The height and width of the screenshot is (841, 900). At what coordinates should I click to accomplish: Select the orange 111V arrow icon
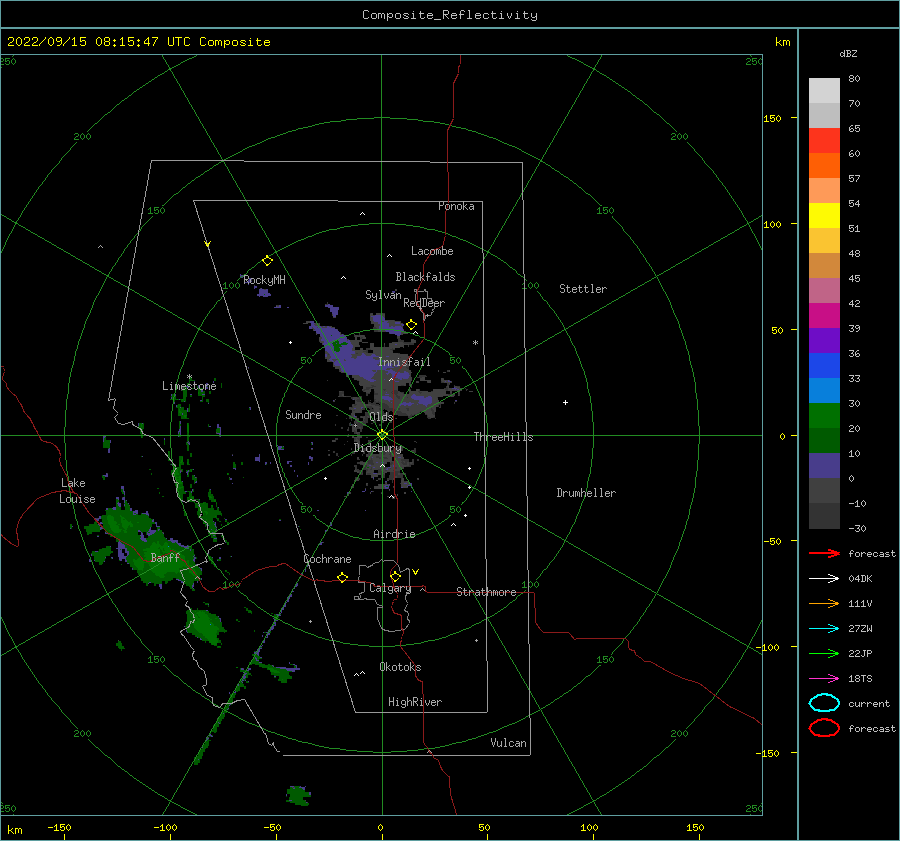(x=824, y=603)
